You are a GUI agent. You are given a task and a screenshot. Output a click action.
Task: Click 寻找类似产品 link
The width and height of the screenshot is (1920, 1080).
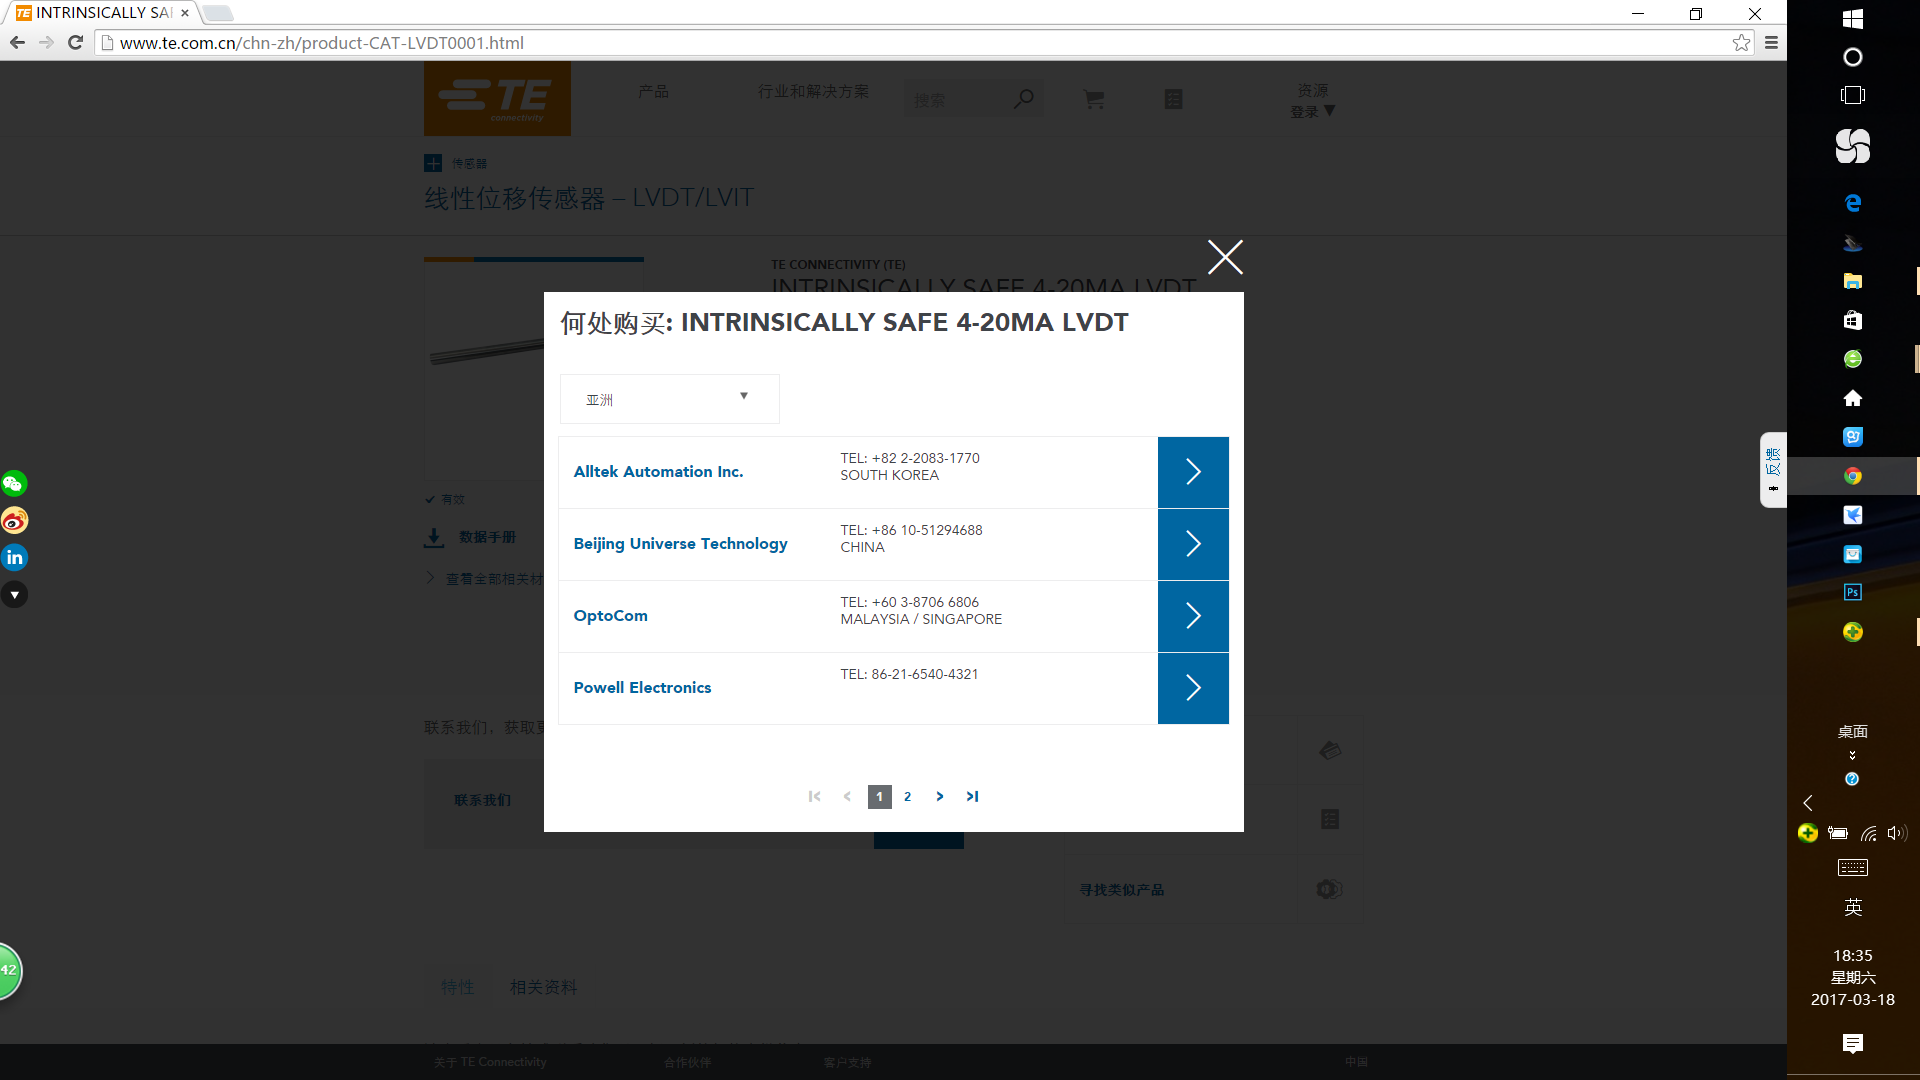pos(1121,889)
